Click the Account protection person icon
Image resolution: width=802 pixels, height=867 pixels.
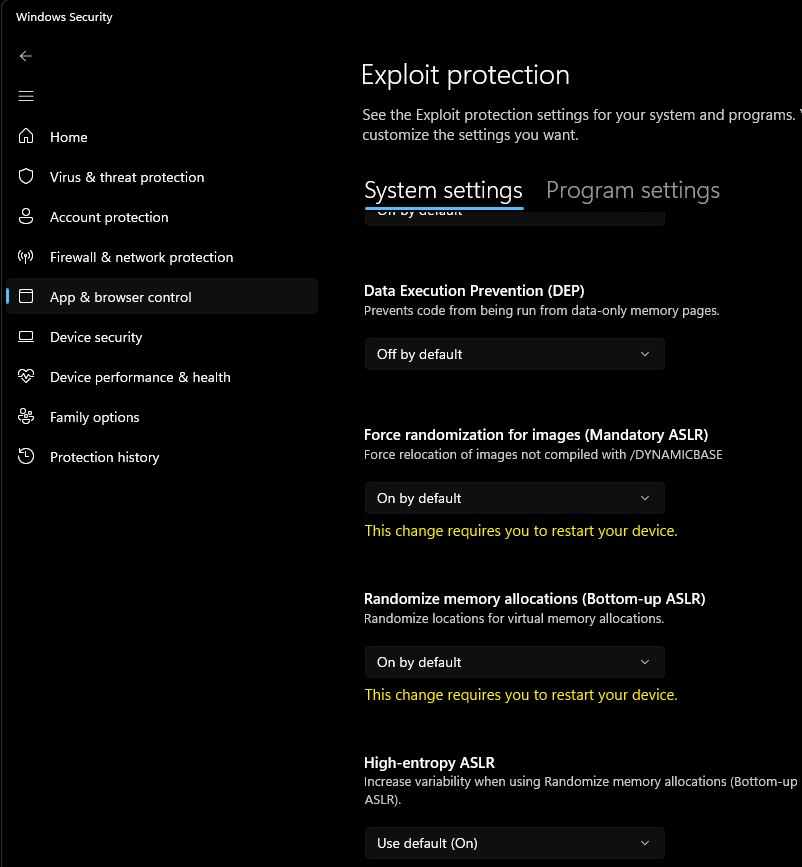click(27, 217)
